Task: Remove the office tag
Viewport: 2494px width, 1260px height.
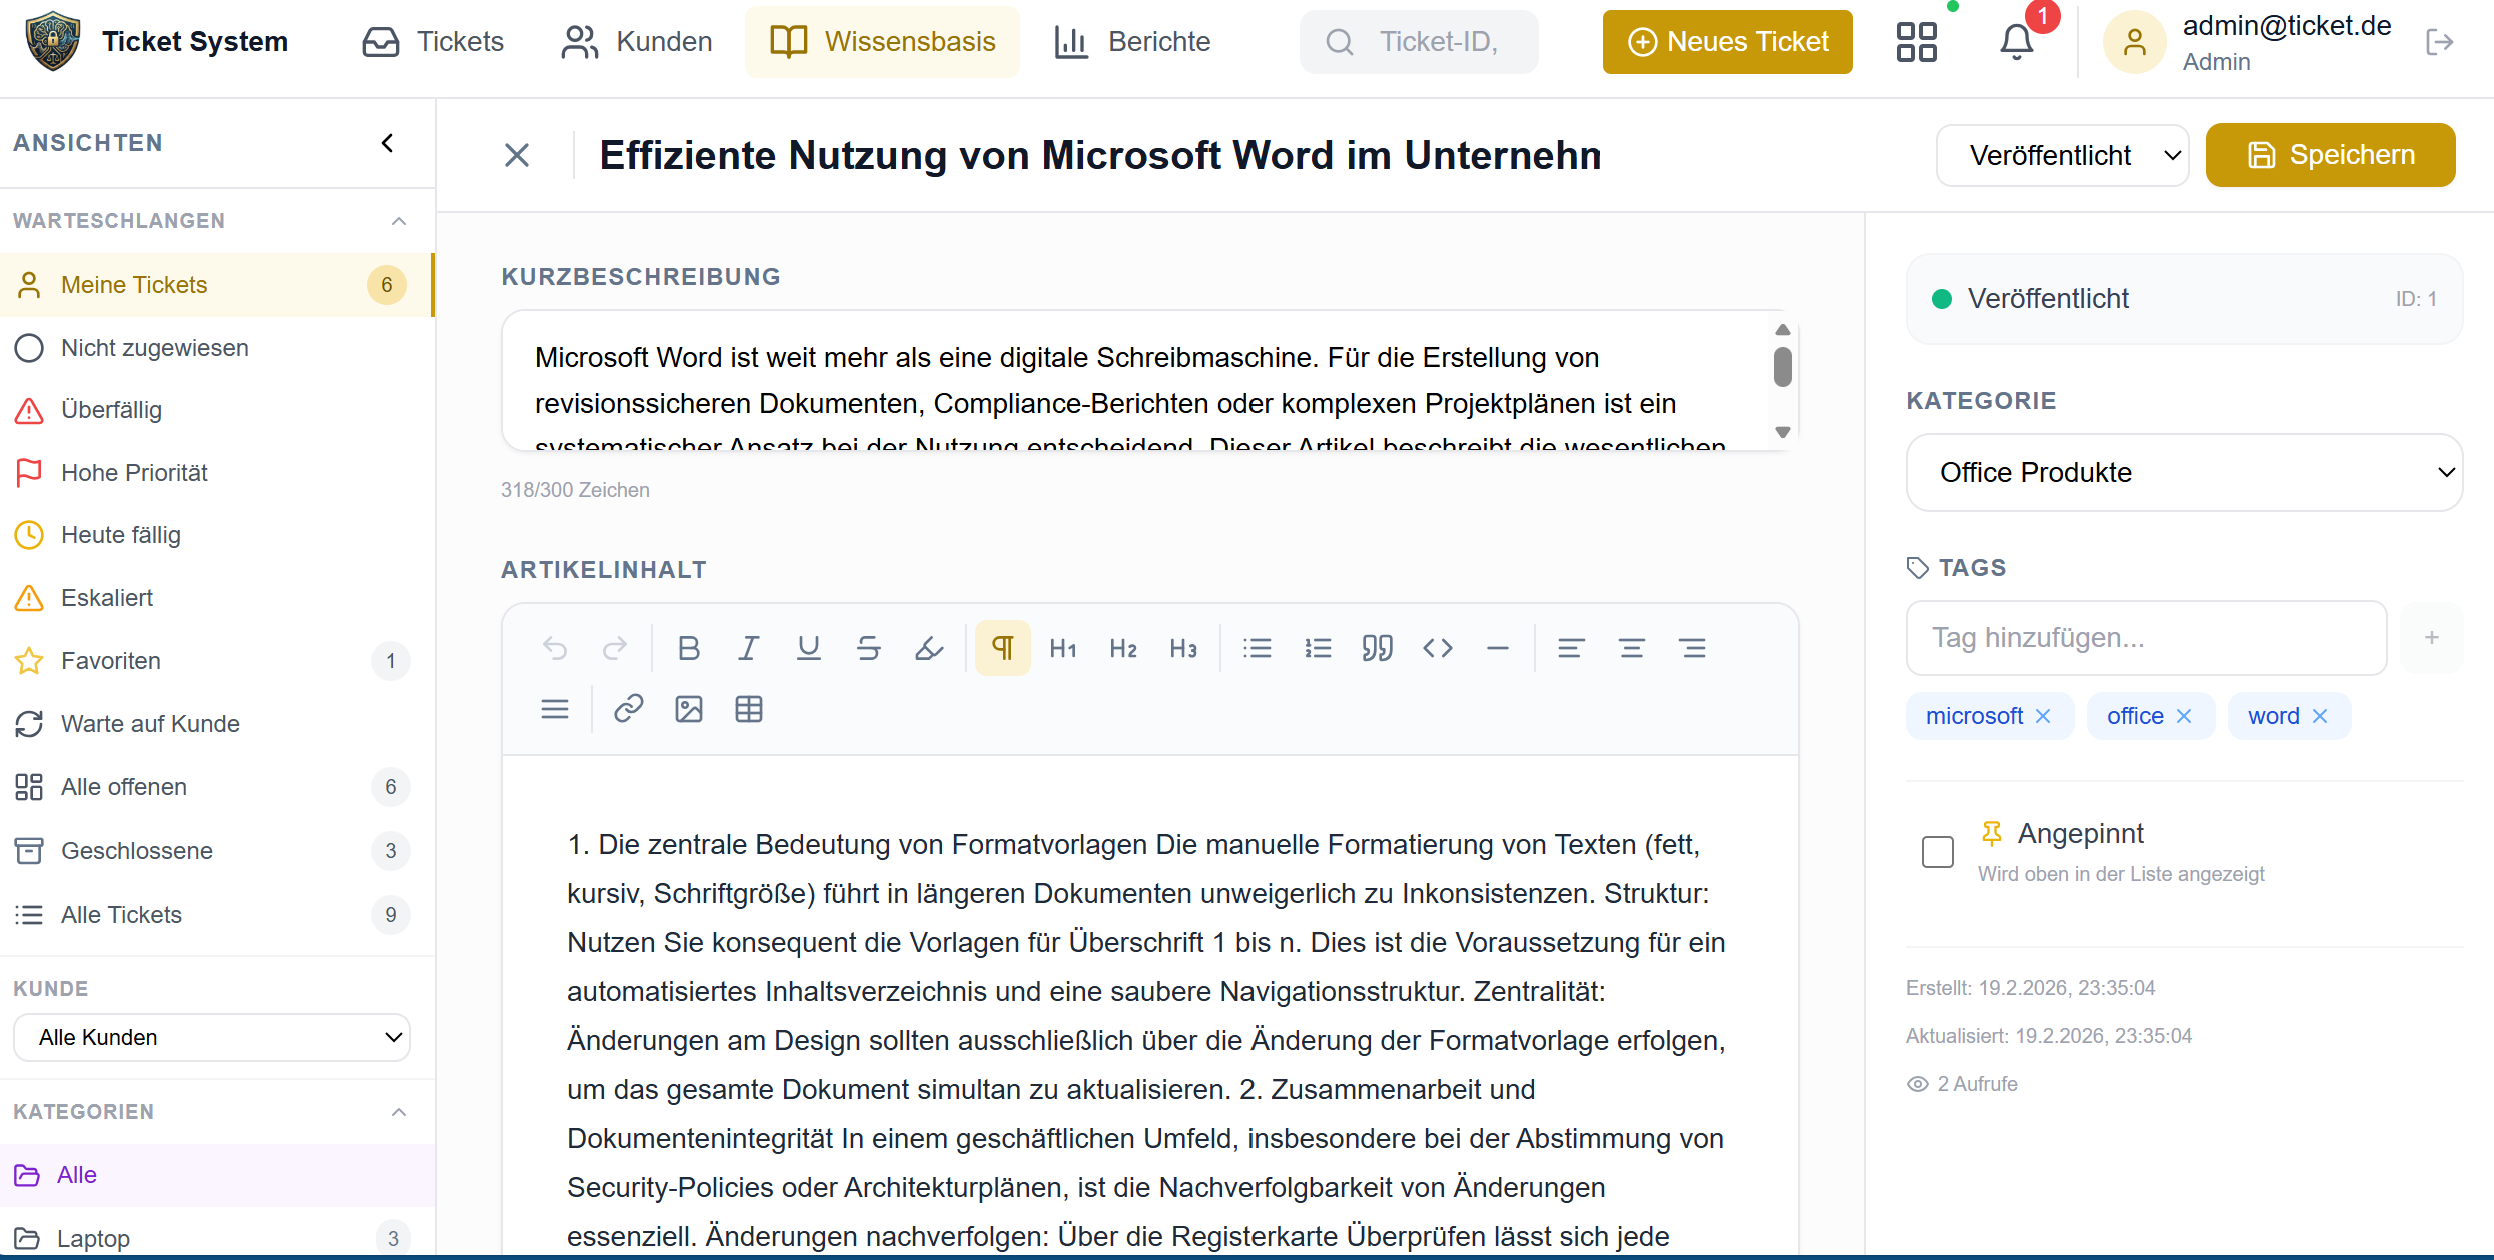Action: pyautogui.click(x=2183, y=715)
